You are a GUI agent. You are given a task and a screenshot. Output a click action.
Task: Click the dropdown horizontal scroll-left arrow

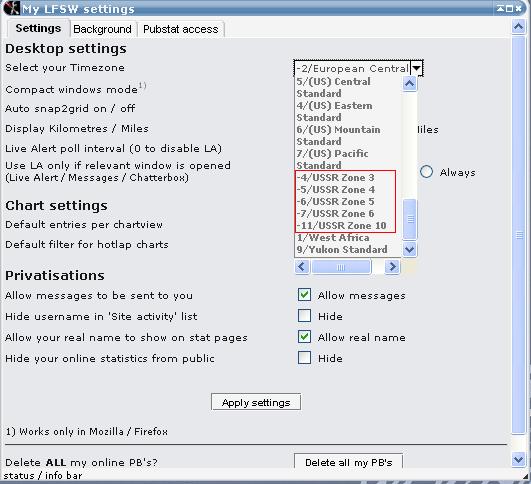(302, 267)
